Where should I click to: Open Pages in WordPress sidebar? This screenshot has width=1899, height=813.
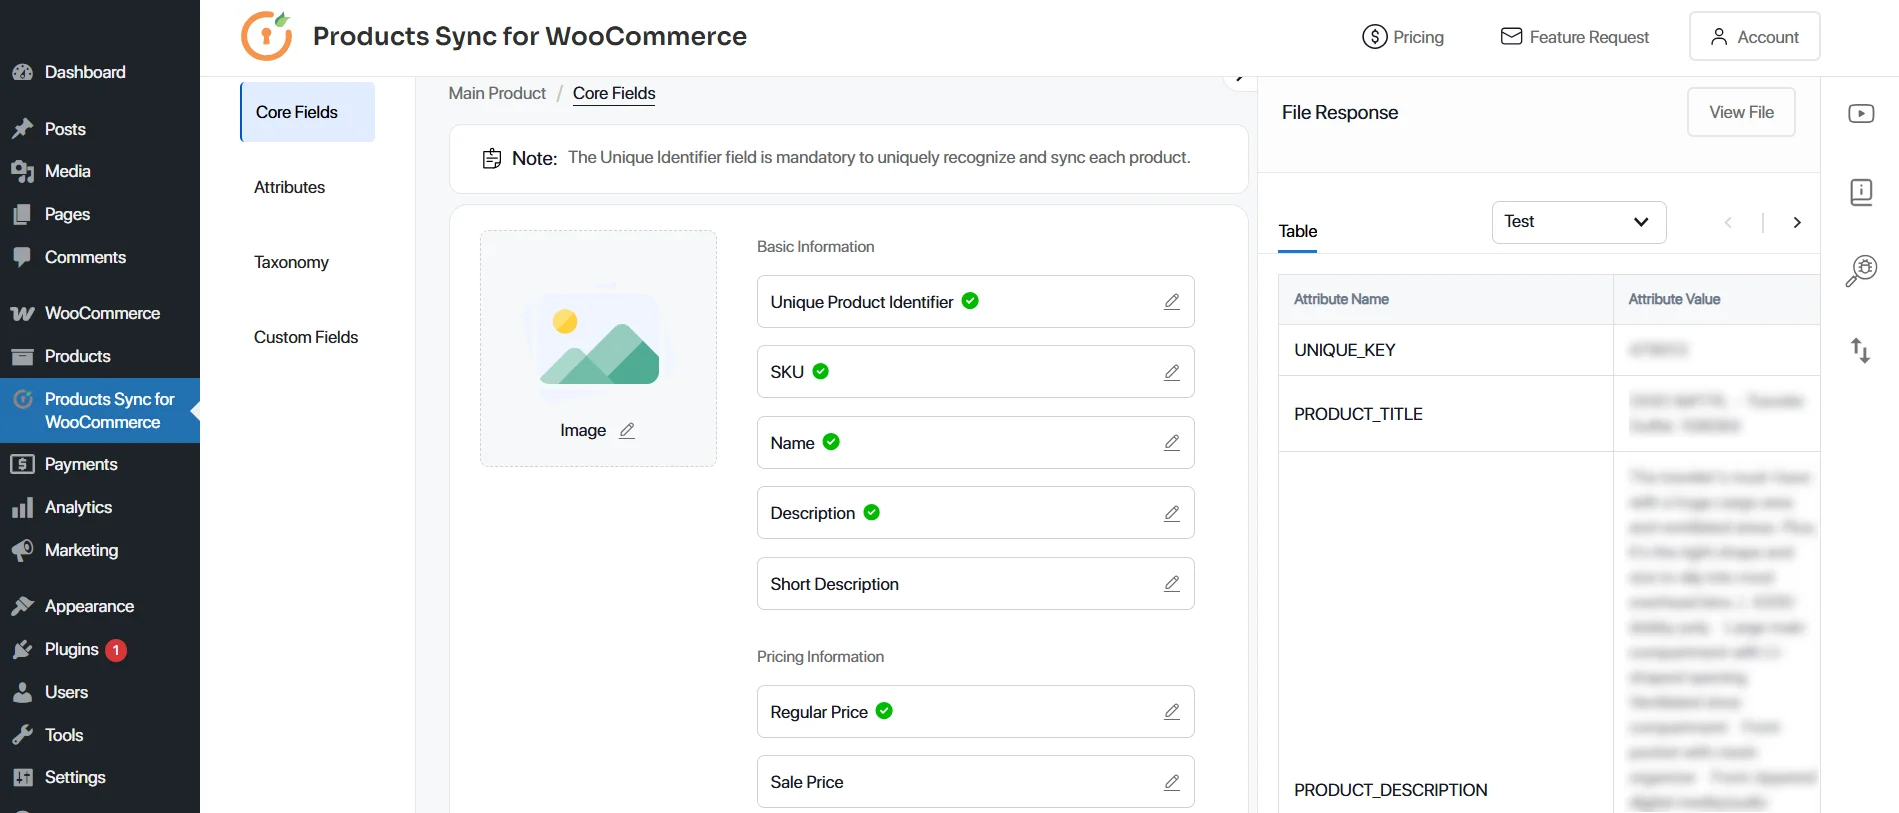(100, 214)
